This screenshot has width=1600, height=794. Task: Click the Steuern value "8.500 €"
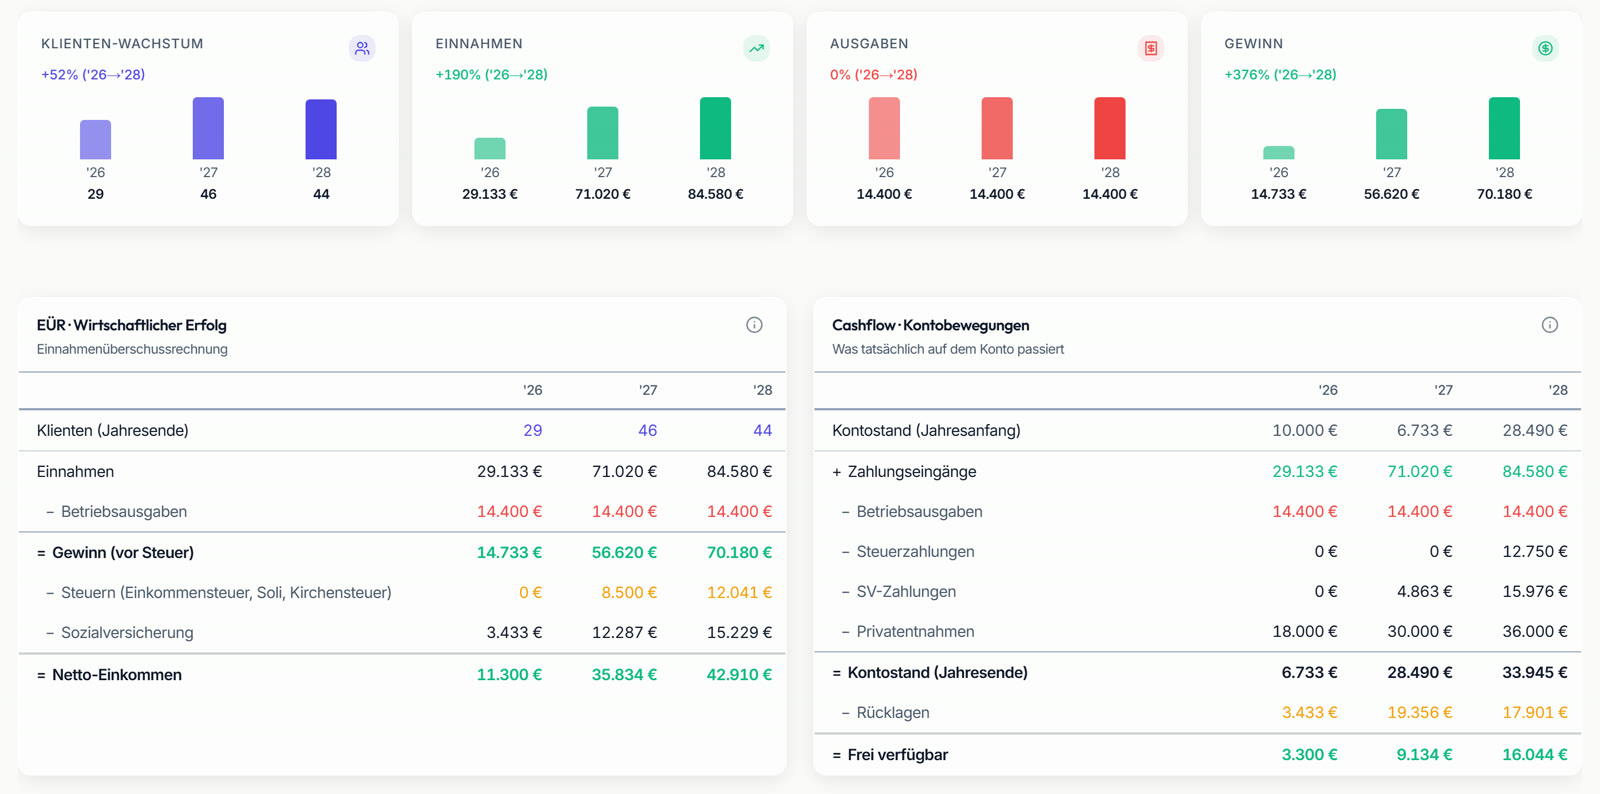[629, 593]
